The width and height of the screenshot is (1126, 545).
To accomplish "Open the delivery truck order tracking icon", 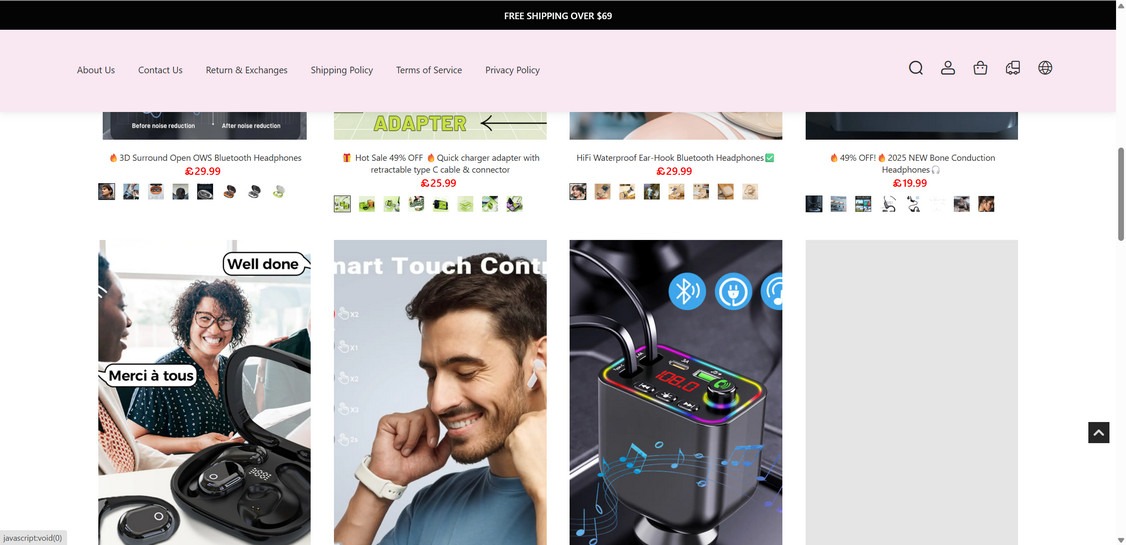I will 1013,68.
